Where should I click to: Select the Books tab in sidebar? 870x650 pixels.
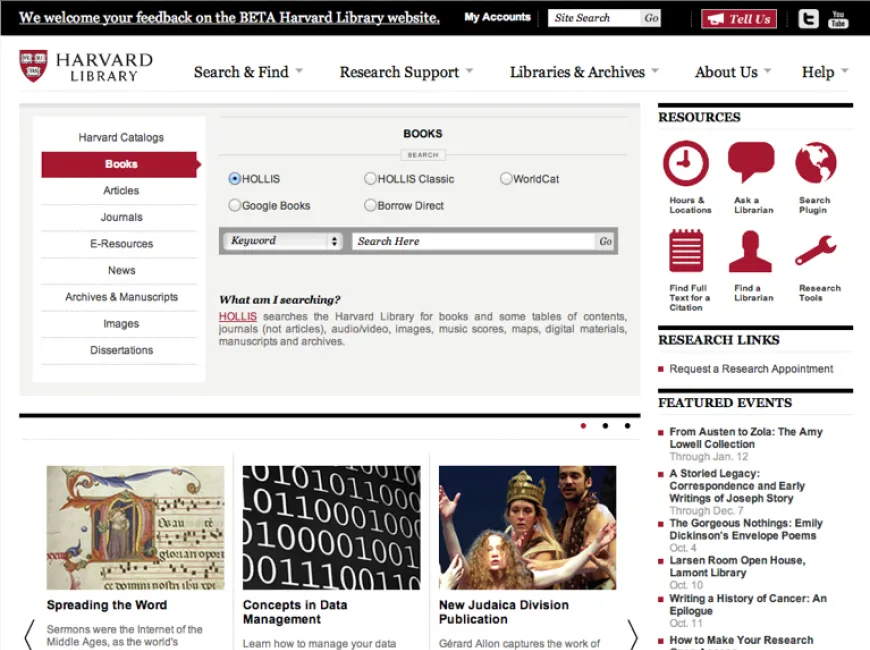pos(121,164)
